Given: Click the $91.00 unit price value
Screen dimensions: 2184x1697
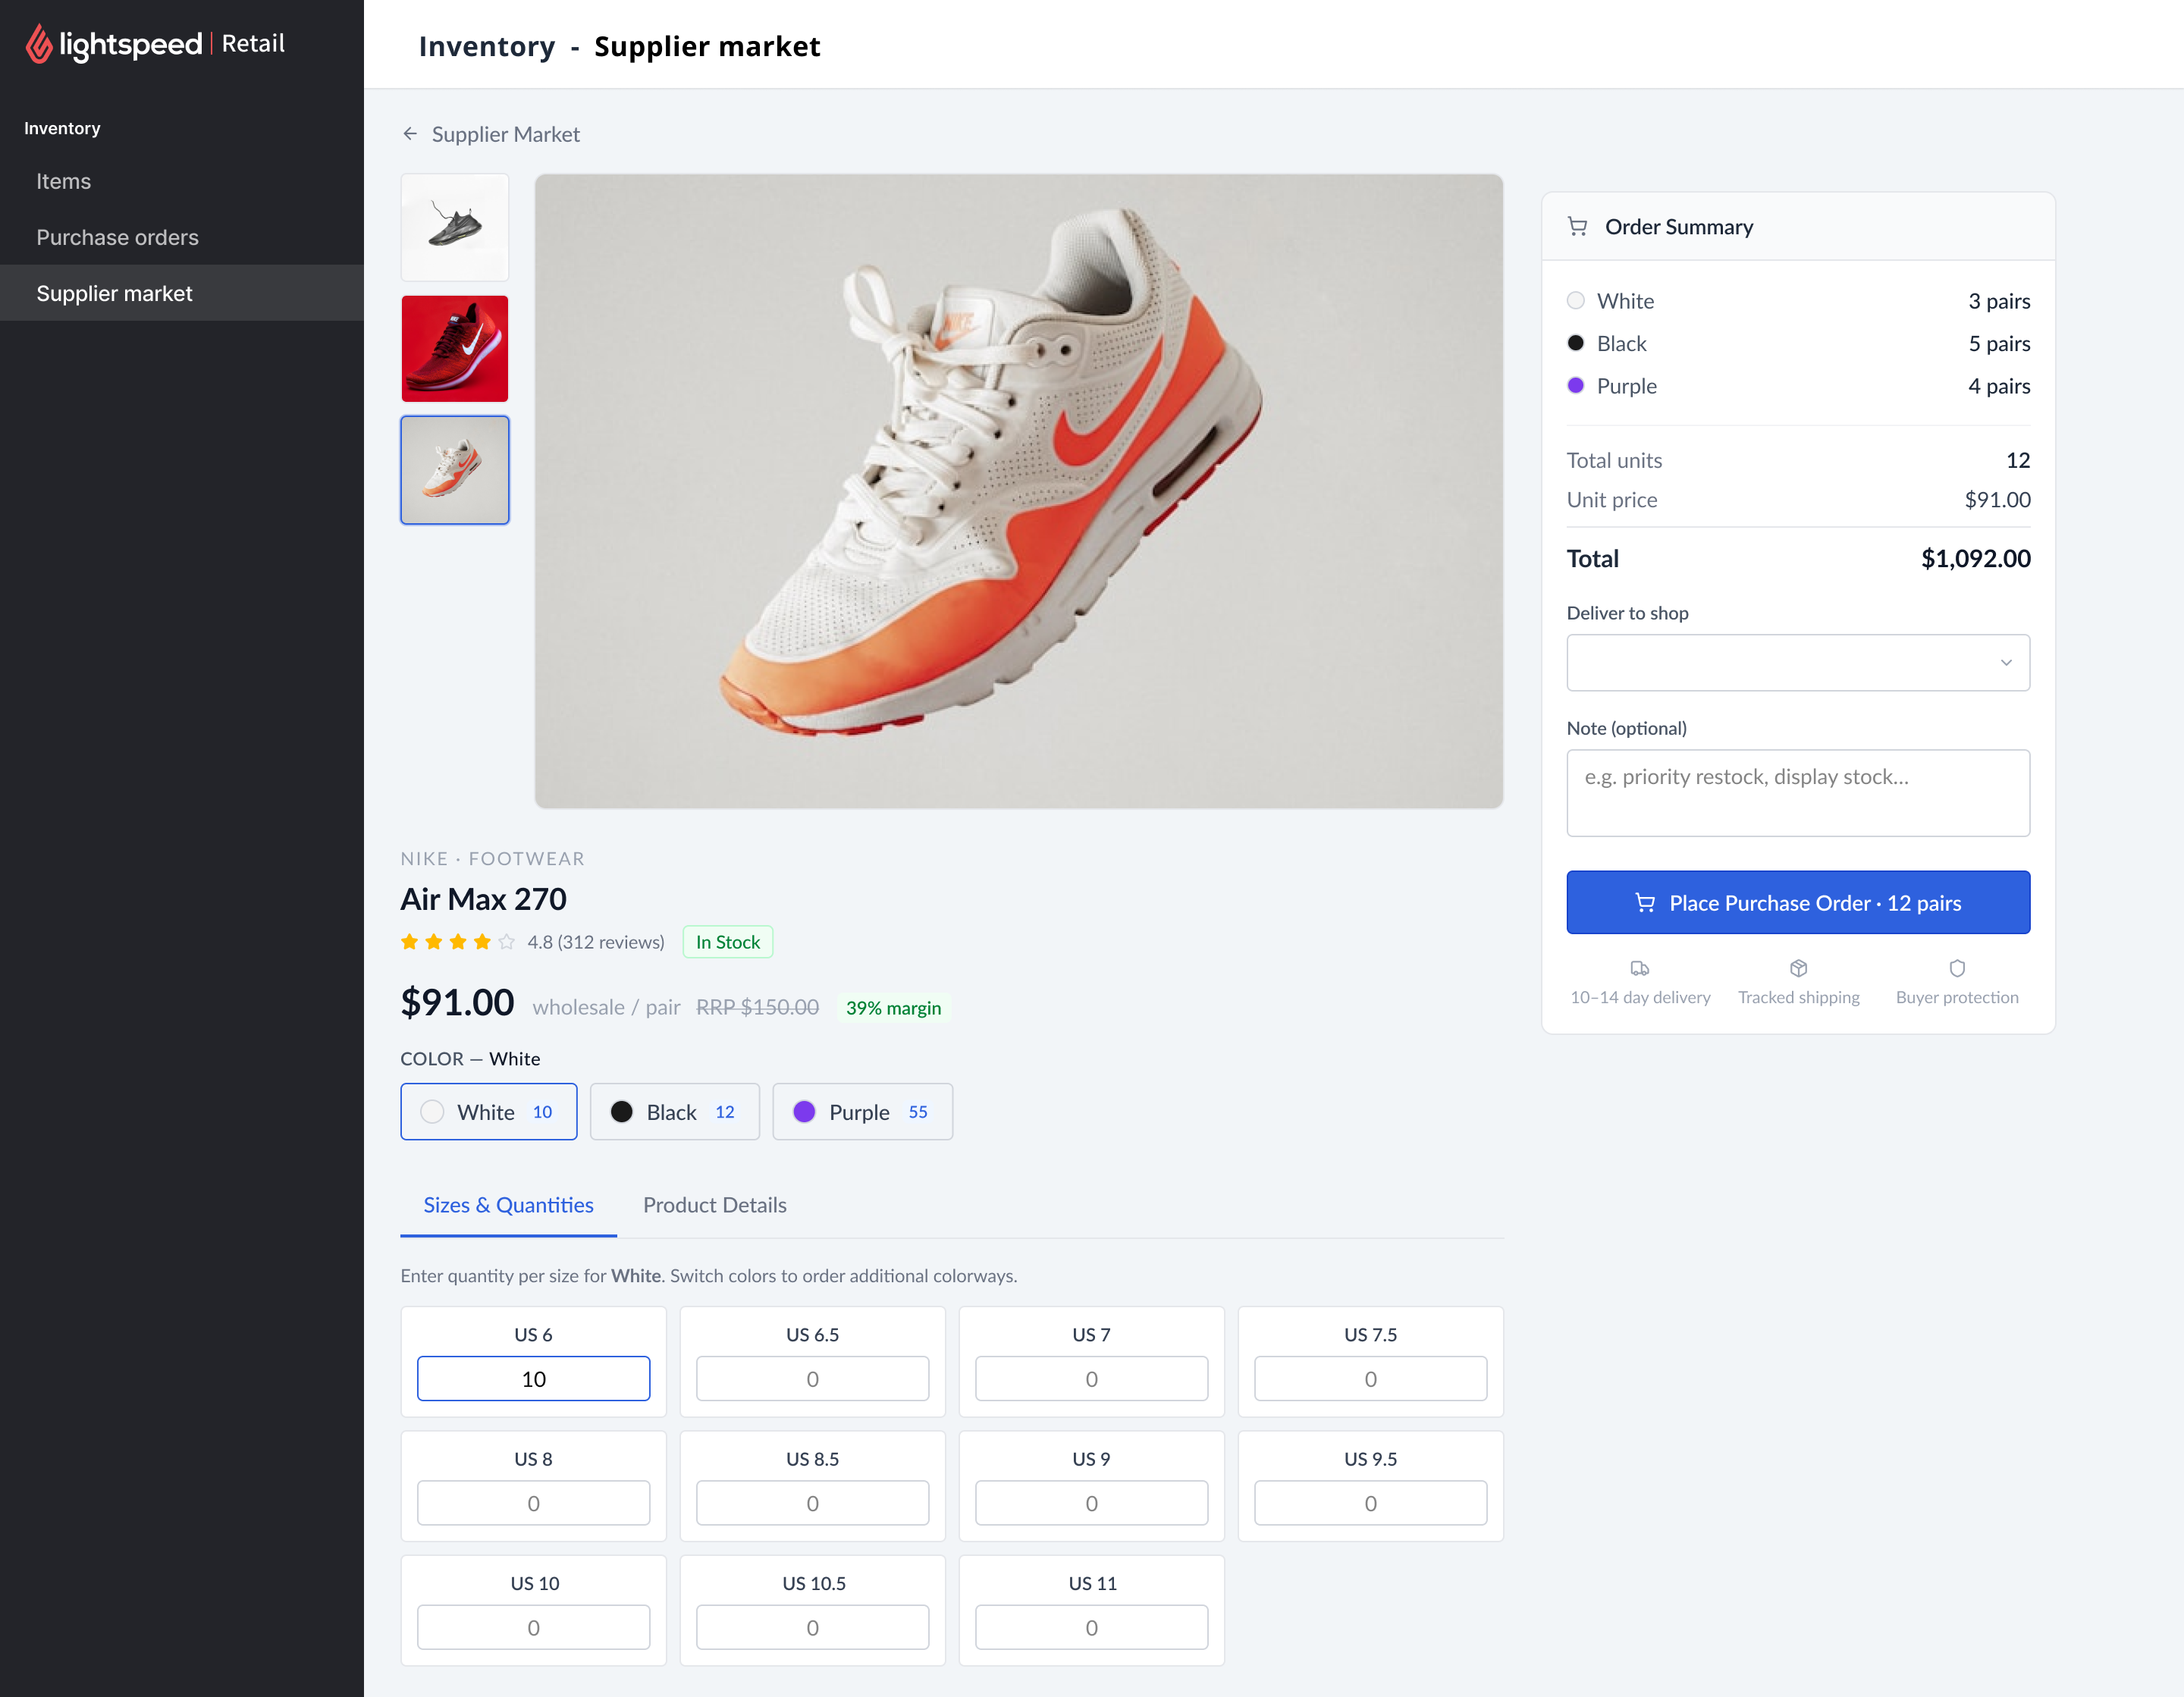Looking at the screenshot, I should tap(1997, 500).
